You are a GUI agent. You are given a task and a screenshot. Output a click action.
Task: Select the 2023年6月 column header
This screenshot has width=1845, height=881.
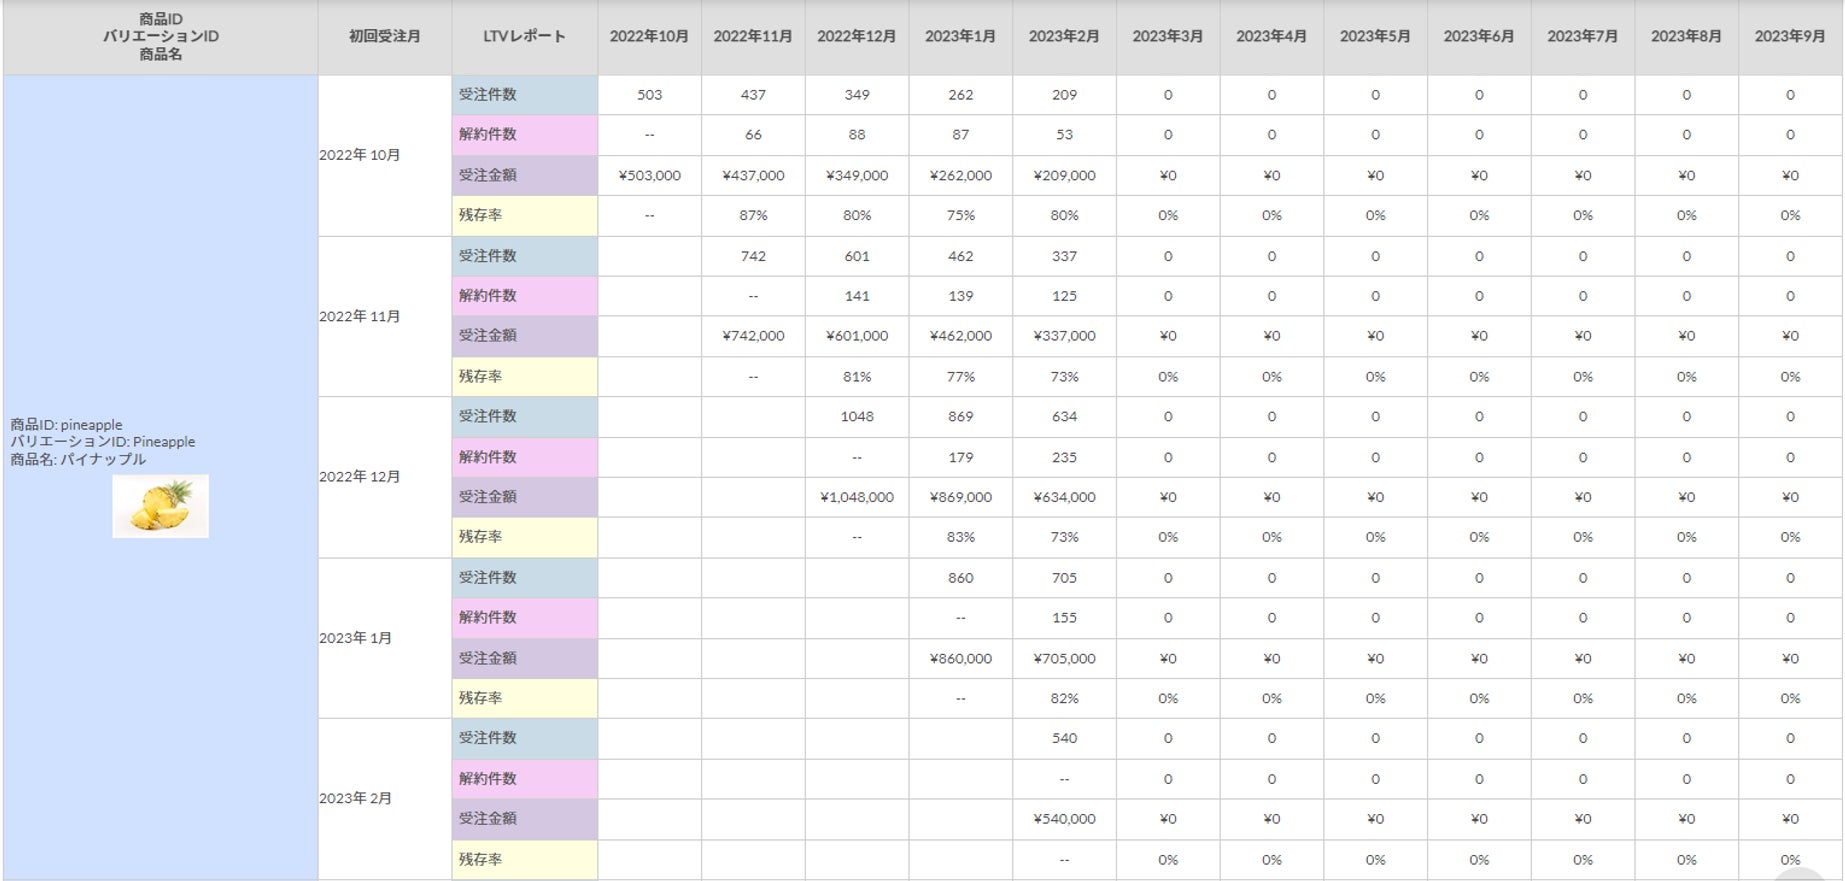(x=1479, y=37)
